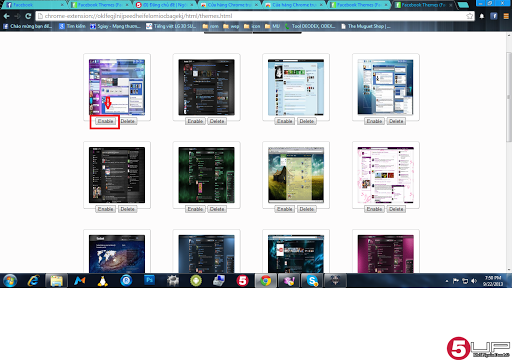Image resolution: width=512 pixels, height=360 pixels.
Task: Switch to the first Facebook tab
Action: 33,5
